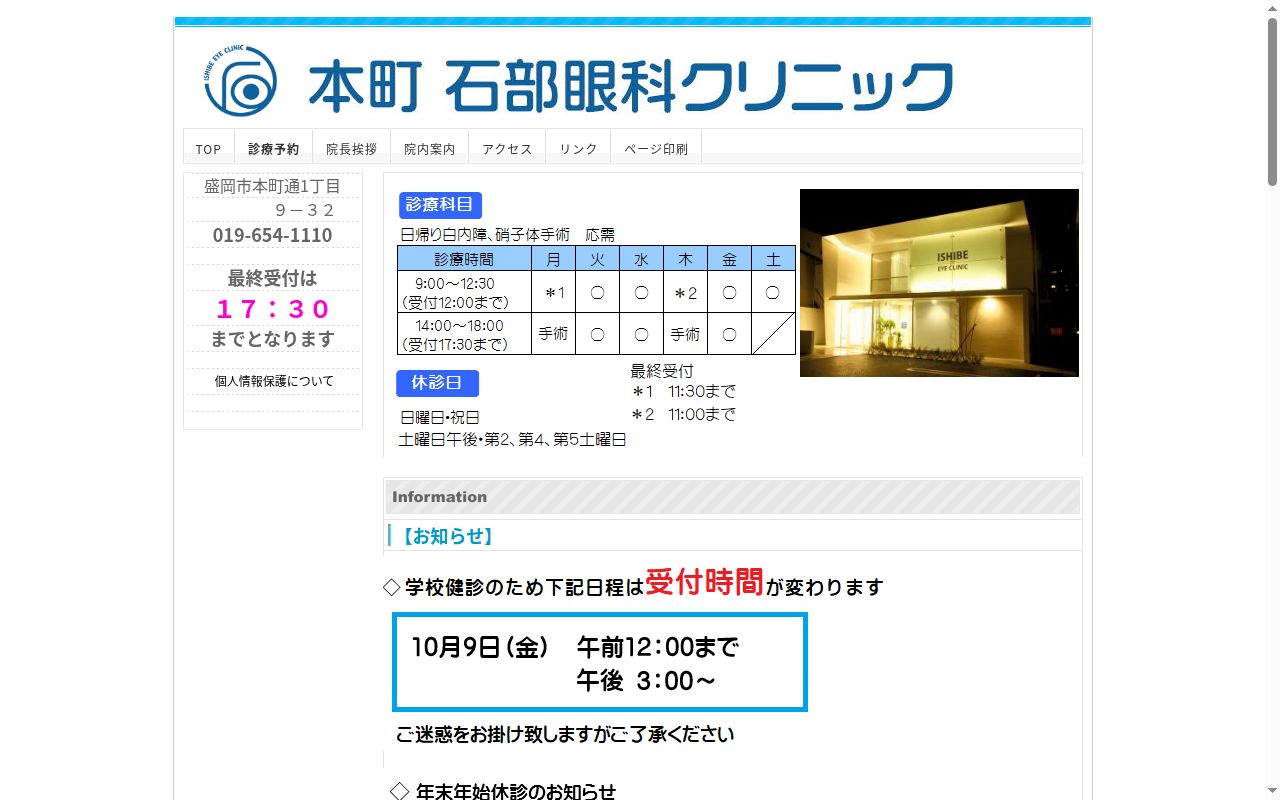Click the 【お知らせ】 heading
1280x800 pixels.
point(447,536)
